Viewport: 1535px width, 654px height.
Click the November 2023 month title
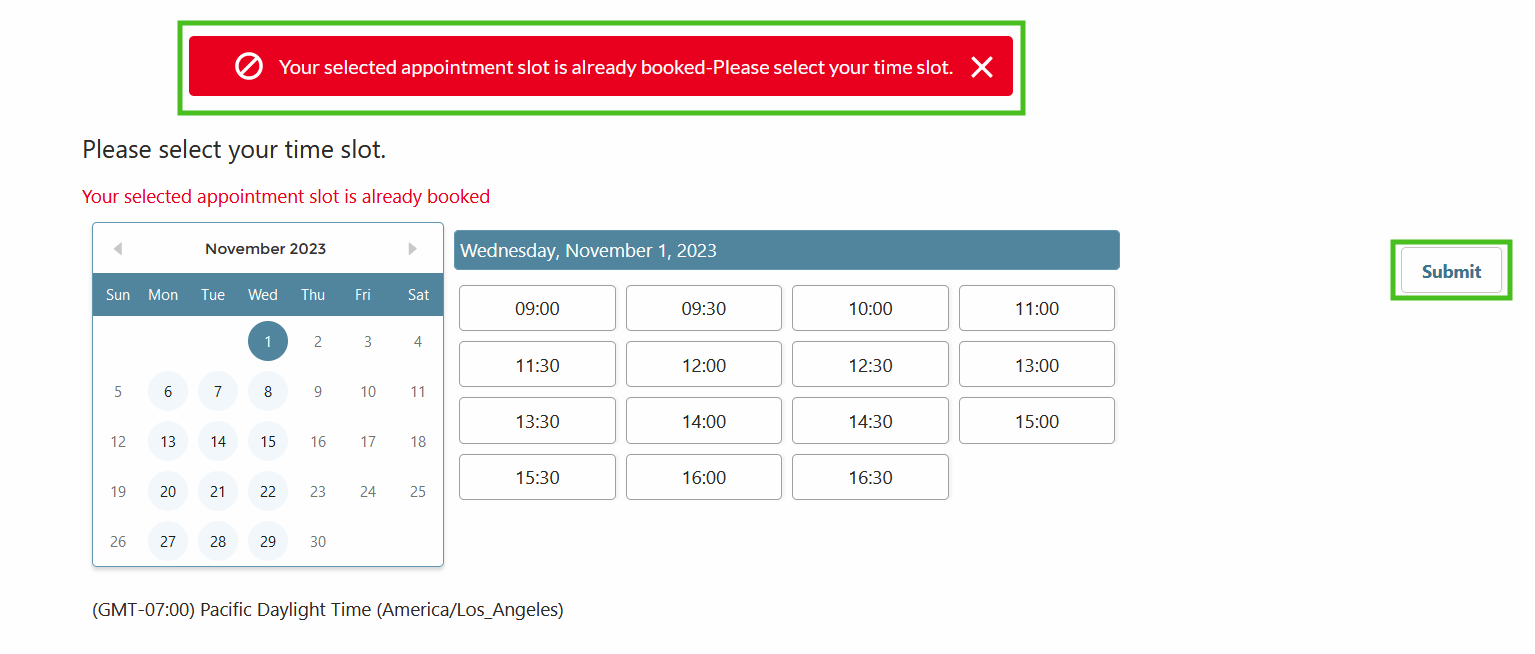coord(265,249)
